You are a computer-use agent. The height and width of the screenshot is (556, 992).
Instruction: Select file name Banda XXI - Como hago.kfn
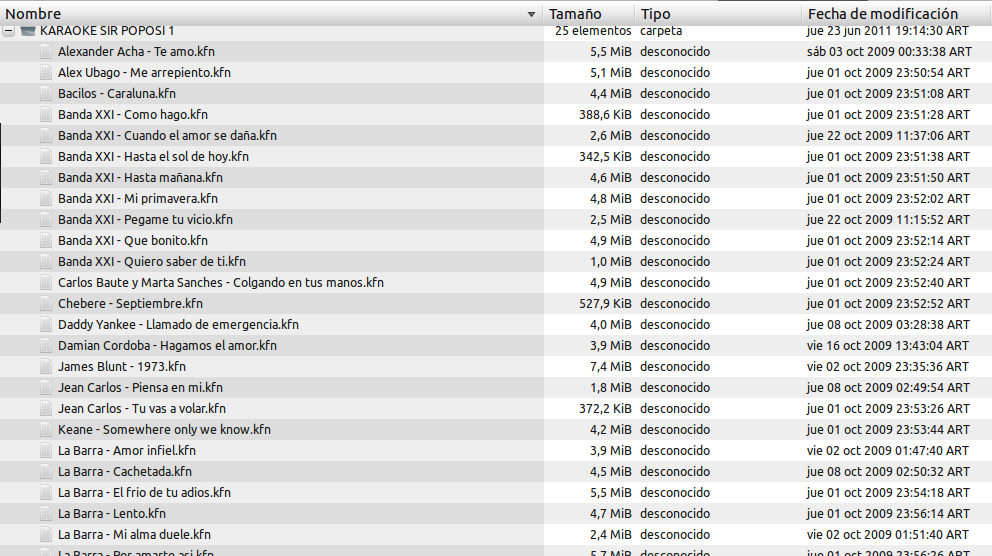133,114
